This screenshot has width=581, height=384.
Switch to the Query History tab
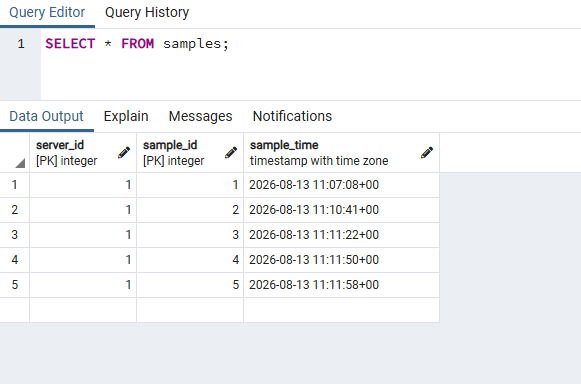[147, 12]
